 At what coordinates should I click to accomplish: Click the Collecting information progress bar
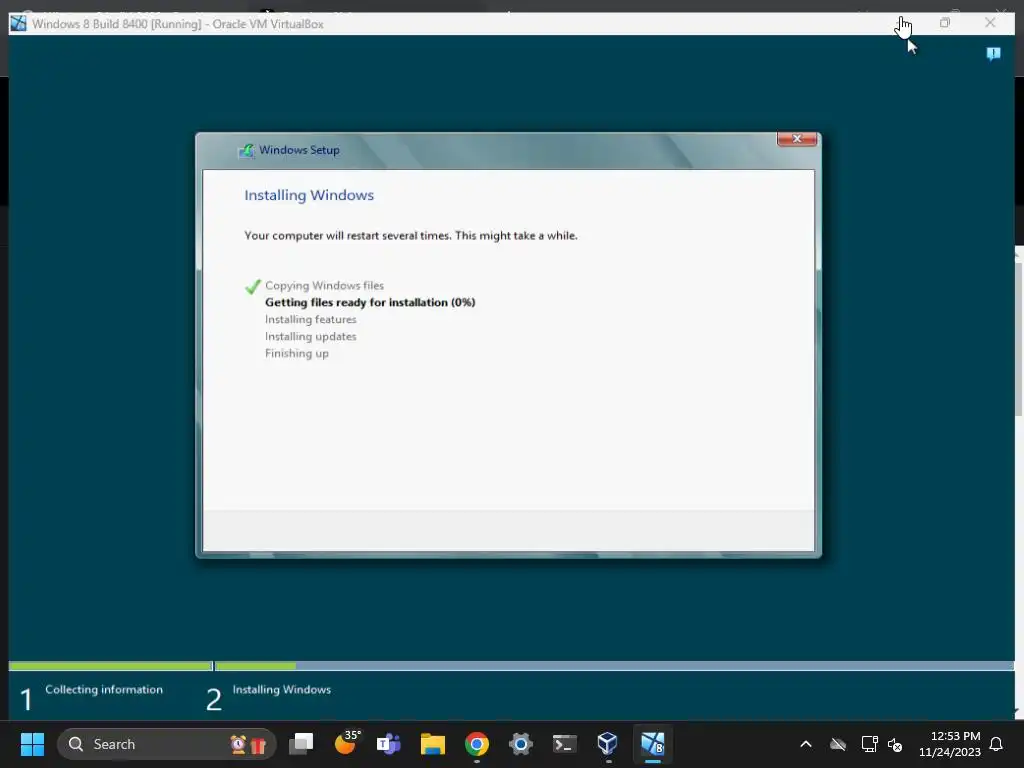click(110, 666)
